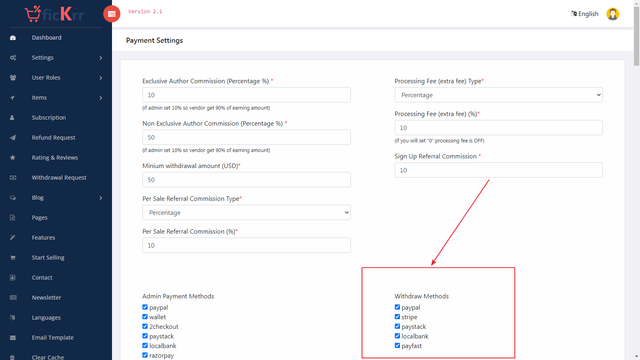Click the Contact address book icon
This screenshot has width=640, height=360.
(13, 278)
